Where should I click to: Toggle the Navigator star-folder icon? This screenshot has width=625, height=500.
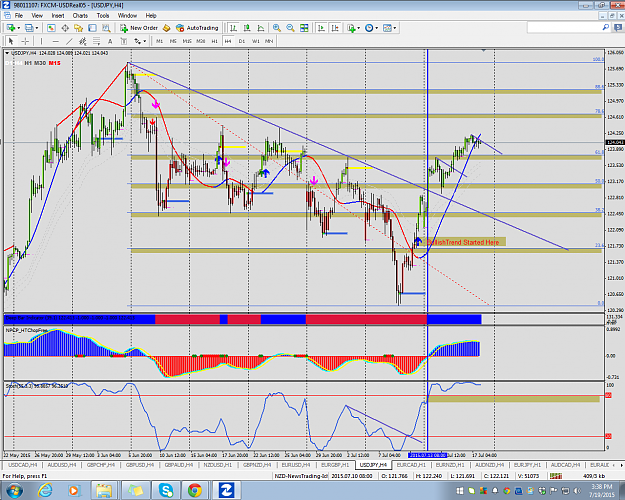point(79,28)
